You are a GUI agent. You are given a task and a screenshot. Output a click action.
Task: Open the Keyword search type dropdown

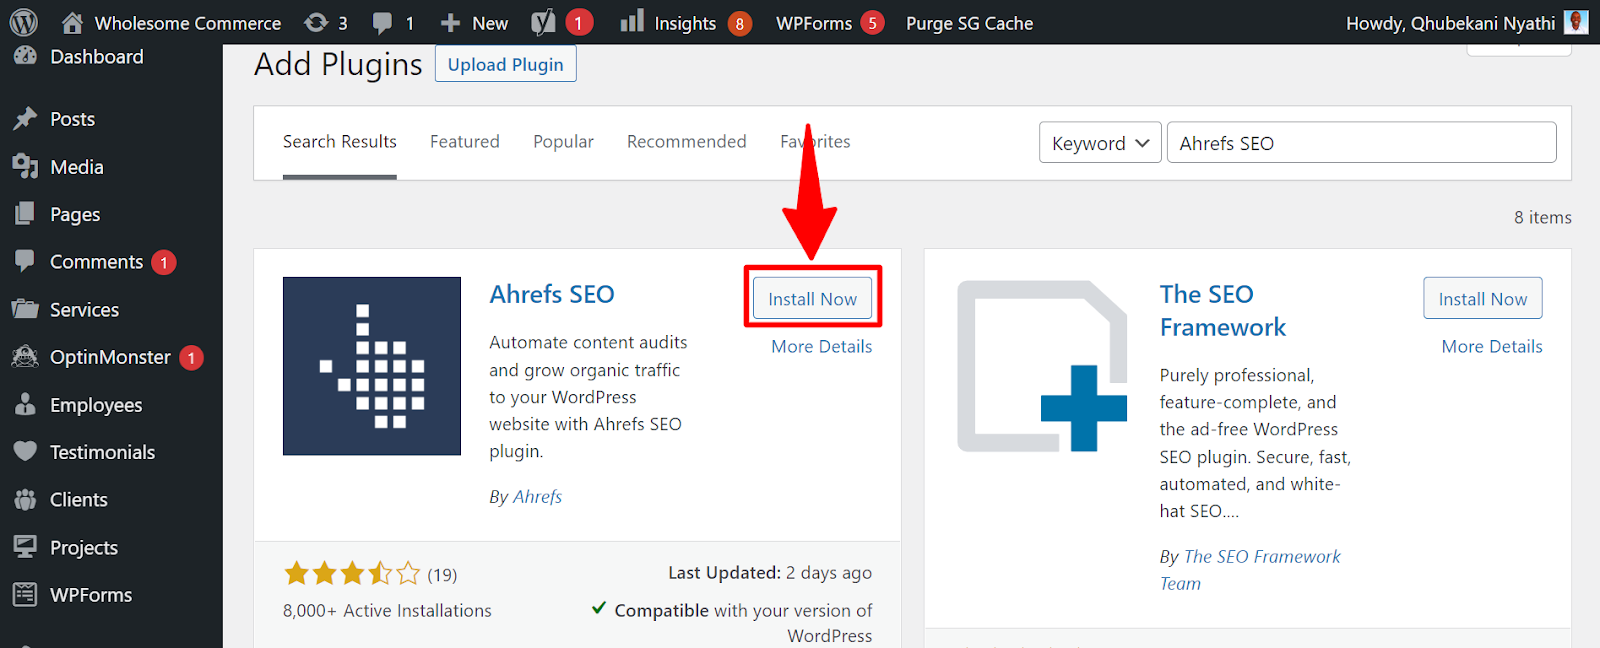(x=1100, y=143)
